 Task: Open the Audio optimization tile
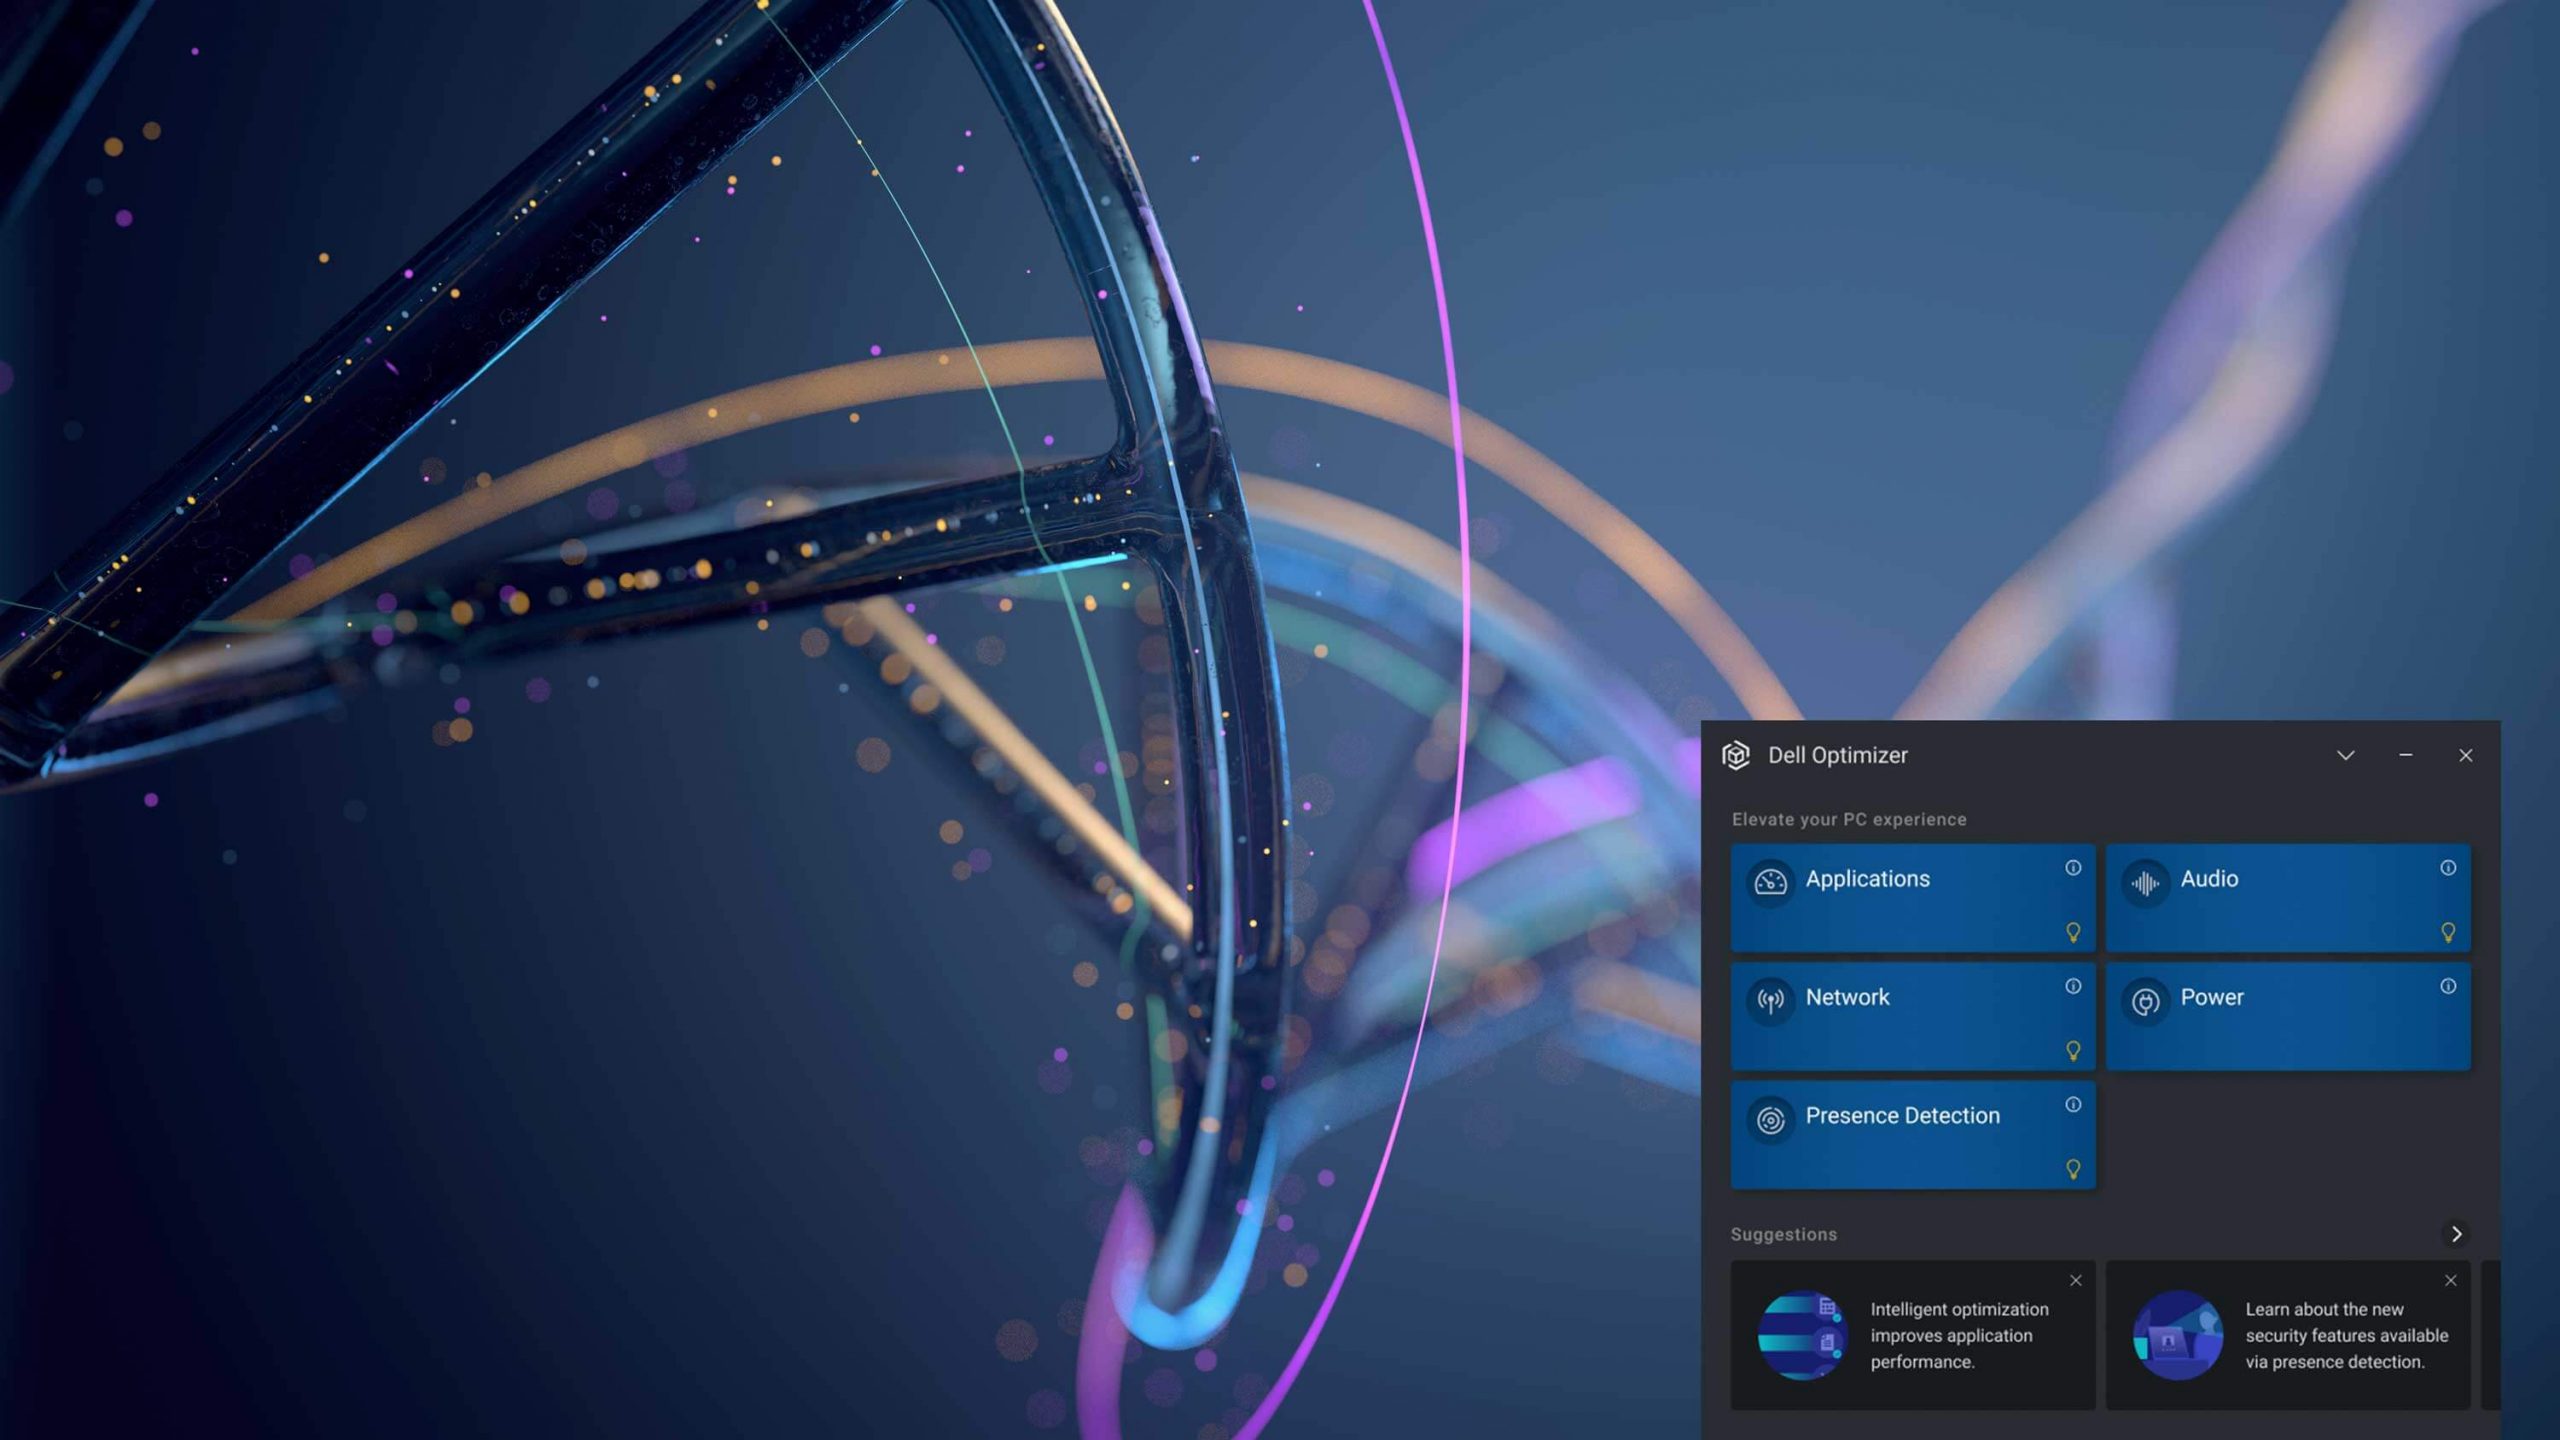click(2288, 897)
